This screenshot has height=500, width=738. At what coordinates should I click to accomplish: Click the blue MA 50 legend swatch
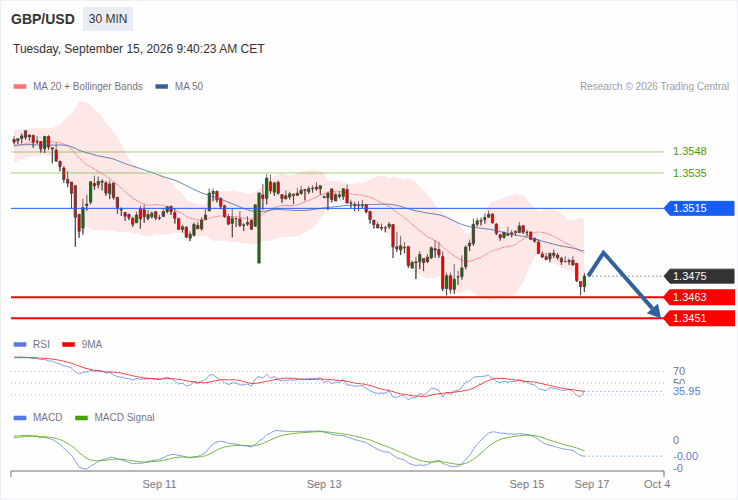161,87
